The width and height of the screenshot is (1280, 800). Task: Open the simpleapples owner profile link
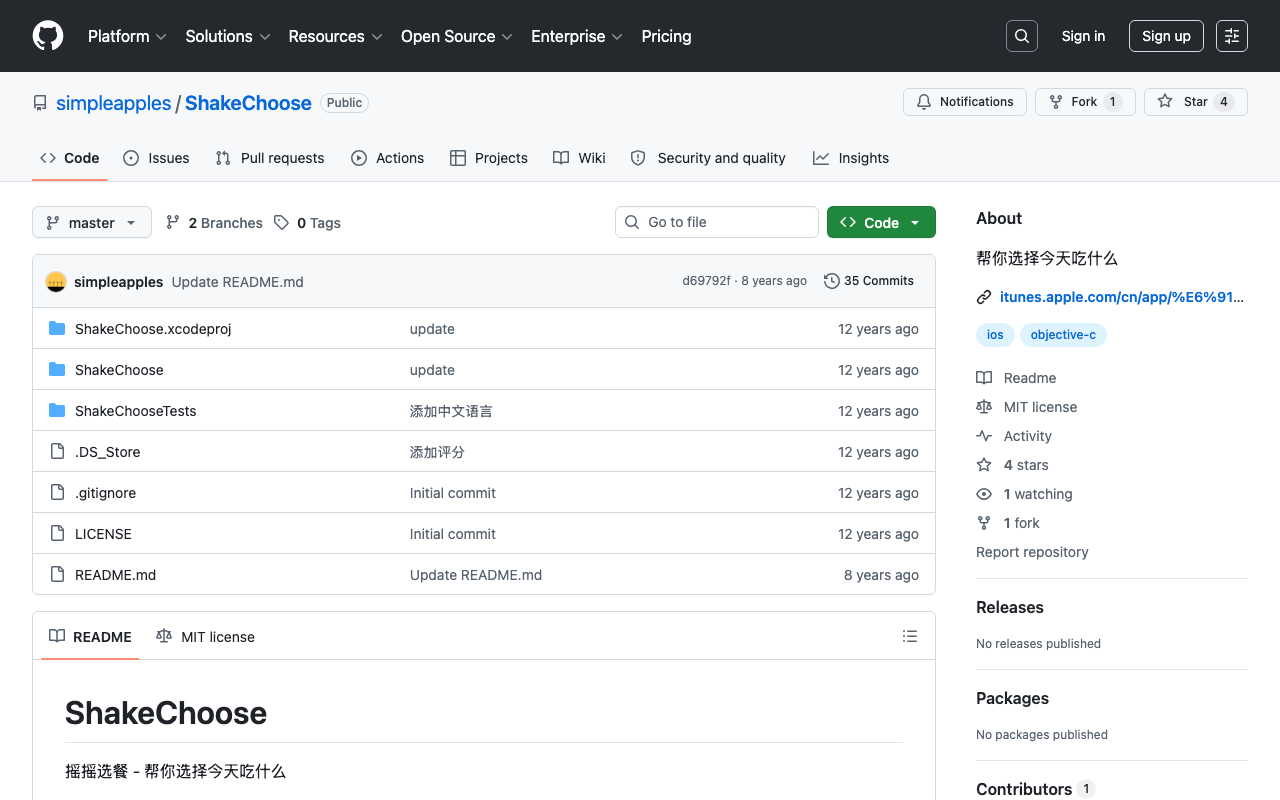[114, 103]
